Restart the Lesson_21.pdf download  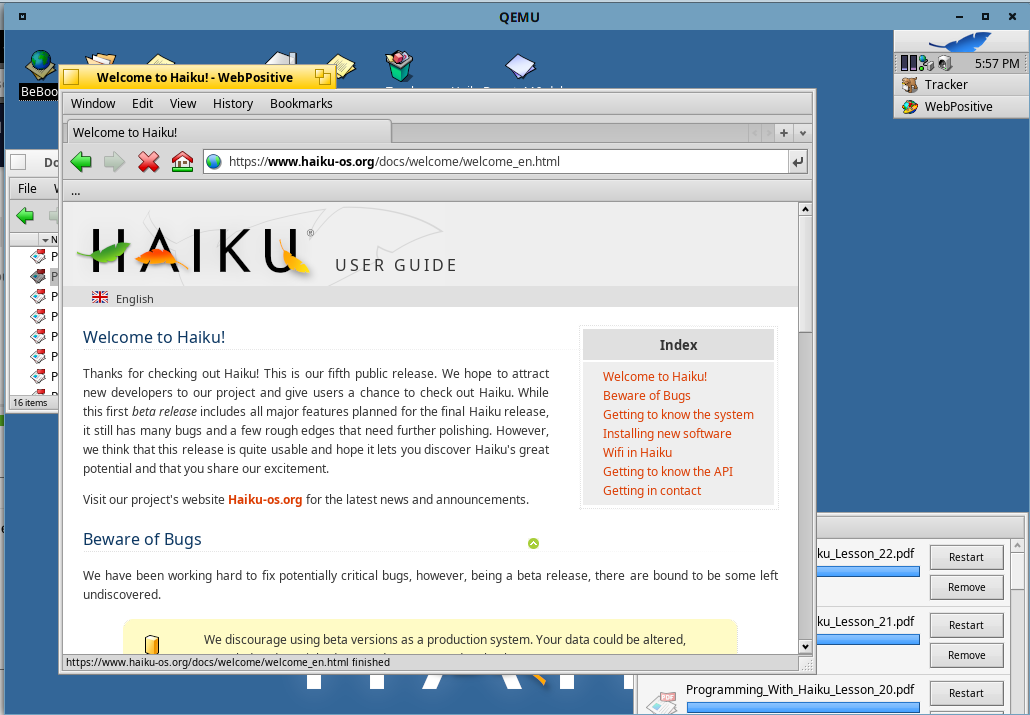[x=966, y=626]
